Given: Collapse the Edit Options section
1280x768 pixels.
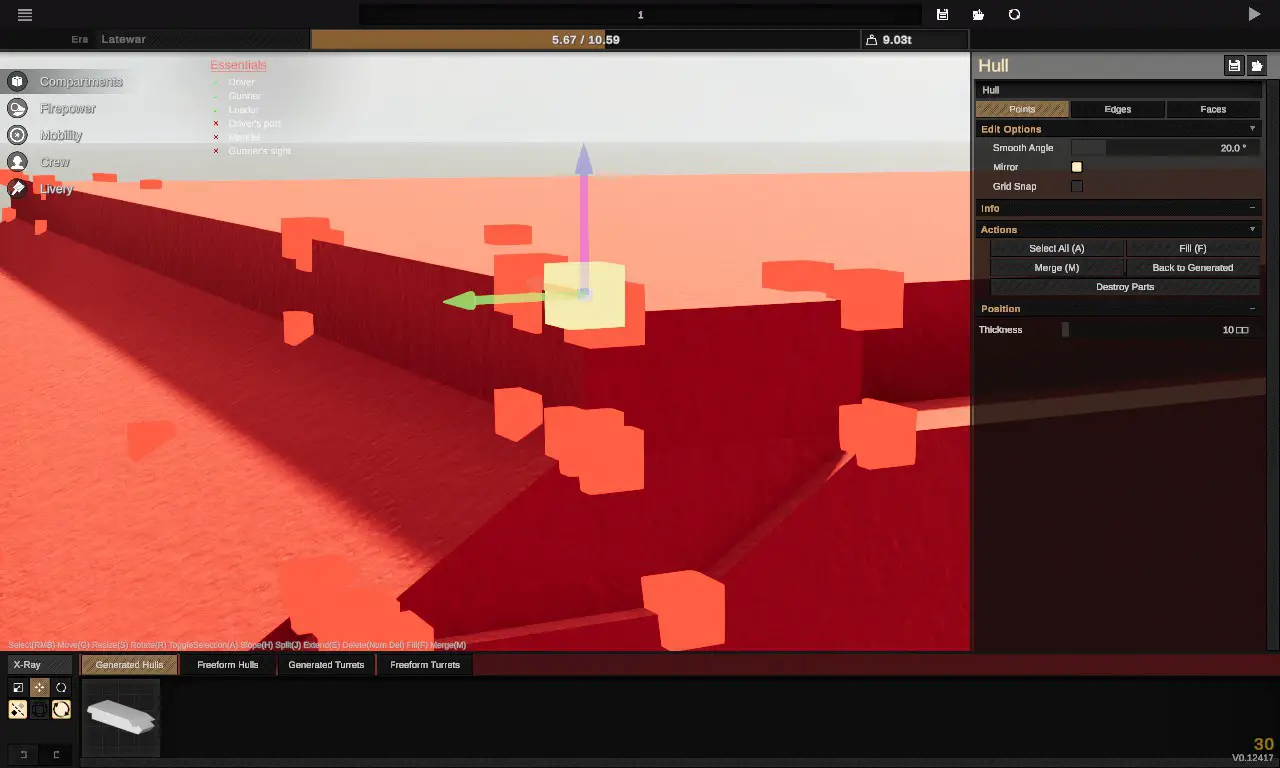Looking at the screenshot, I should coord(1118,129).
